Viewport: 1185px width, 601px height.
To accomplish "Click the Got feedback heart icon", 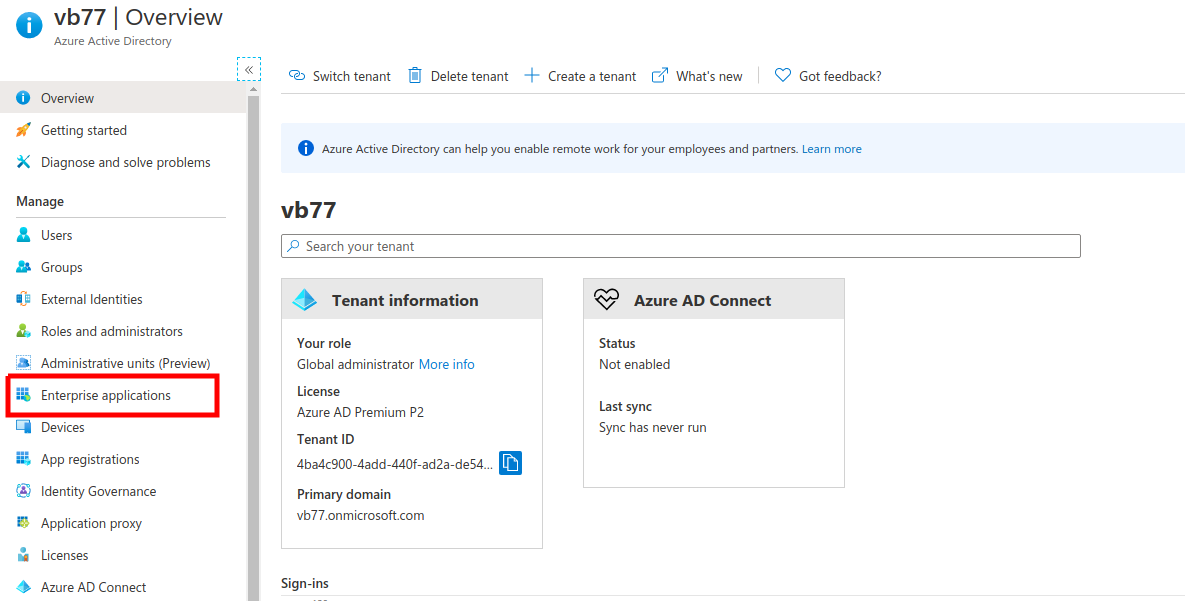I will pyautogui.click(x=783, y=76).
